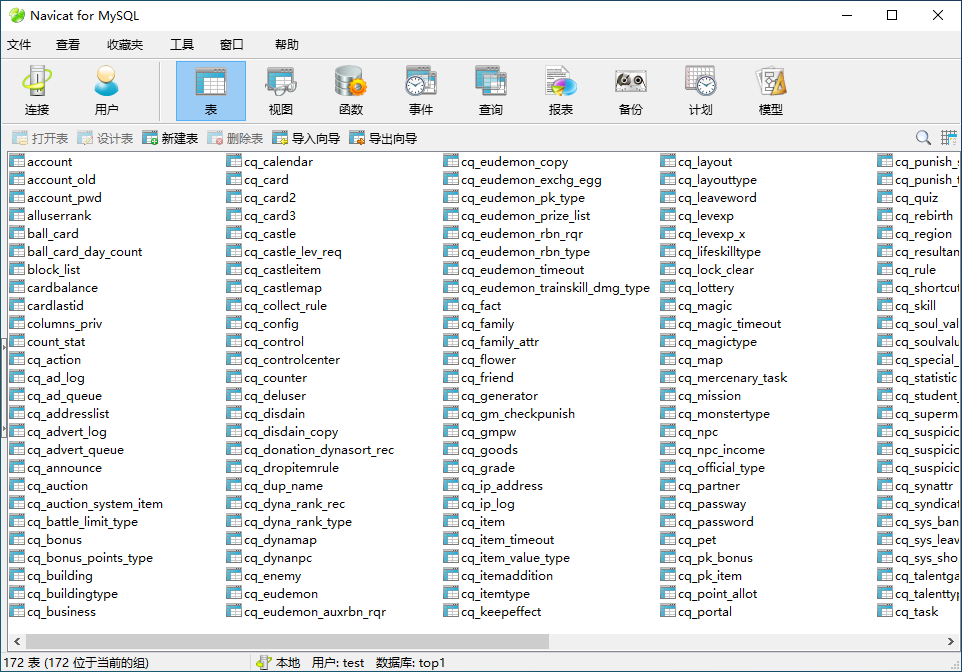Click the 函数 (Function) toolbar icon

(x=350, y=91)
